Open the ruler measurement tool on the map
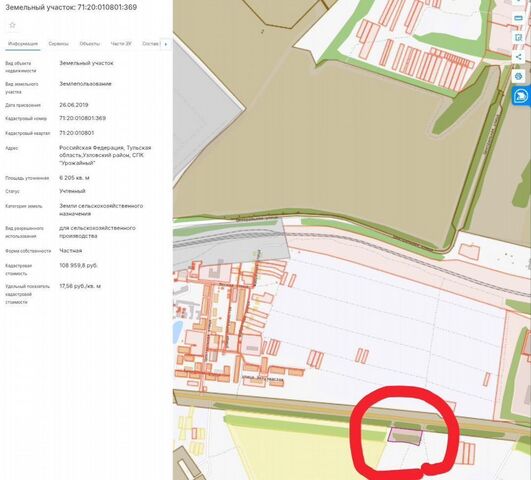Viewport: 531px width, 480px height. point(518,18)
